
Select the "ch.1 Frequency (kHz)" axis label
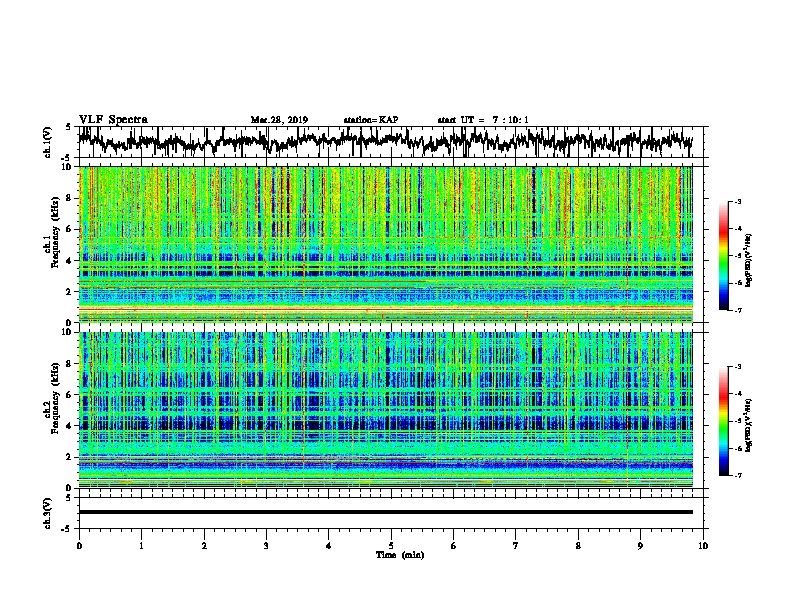(x=52, y=233)
